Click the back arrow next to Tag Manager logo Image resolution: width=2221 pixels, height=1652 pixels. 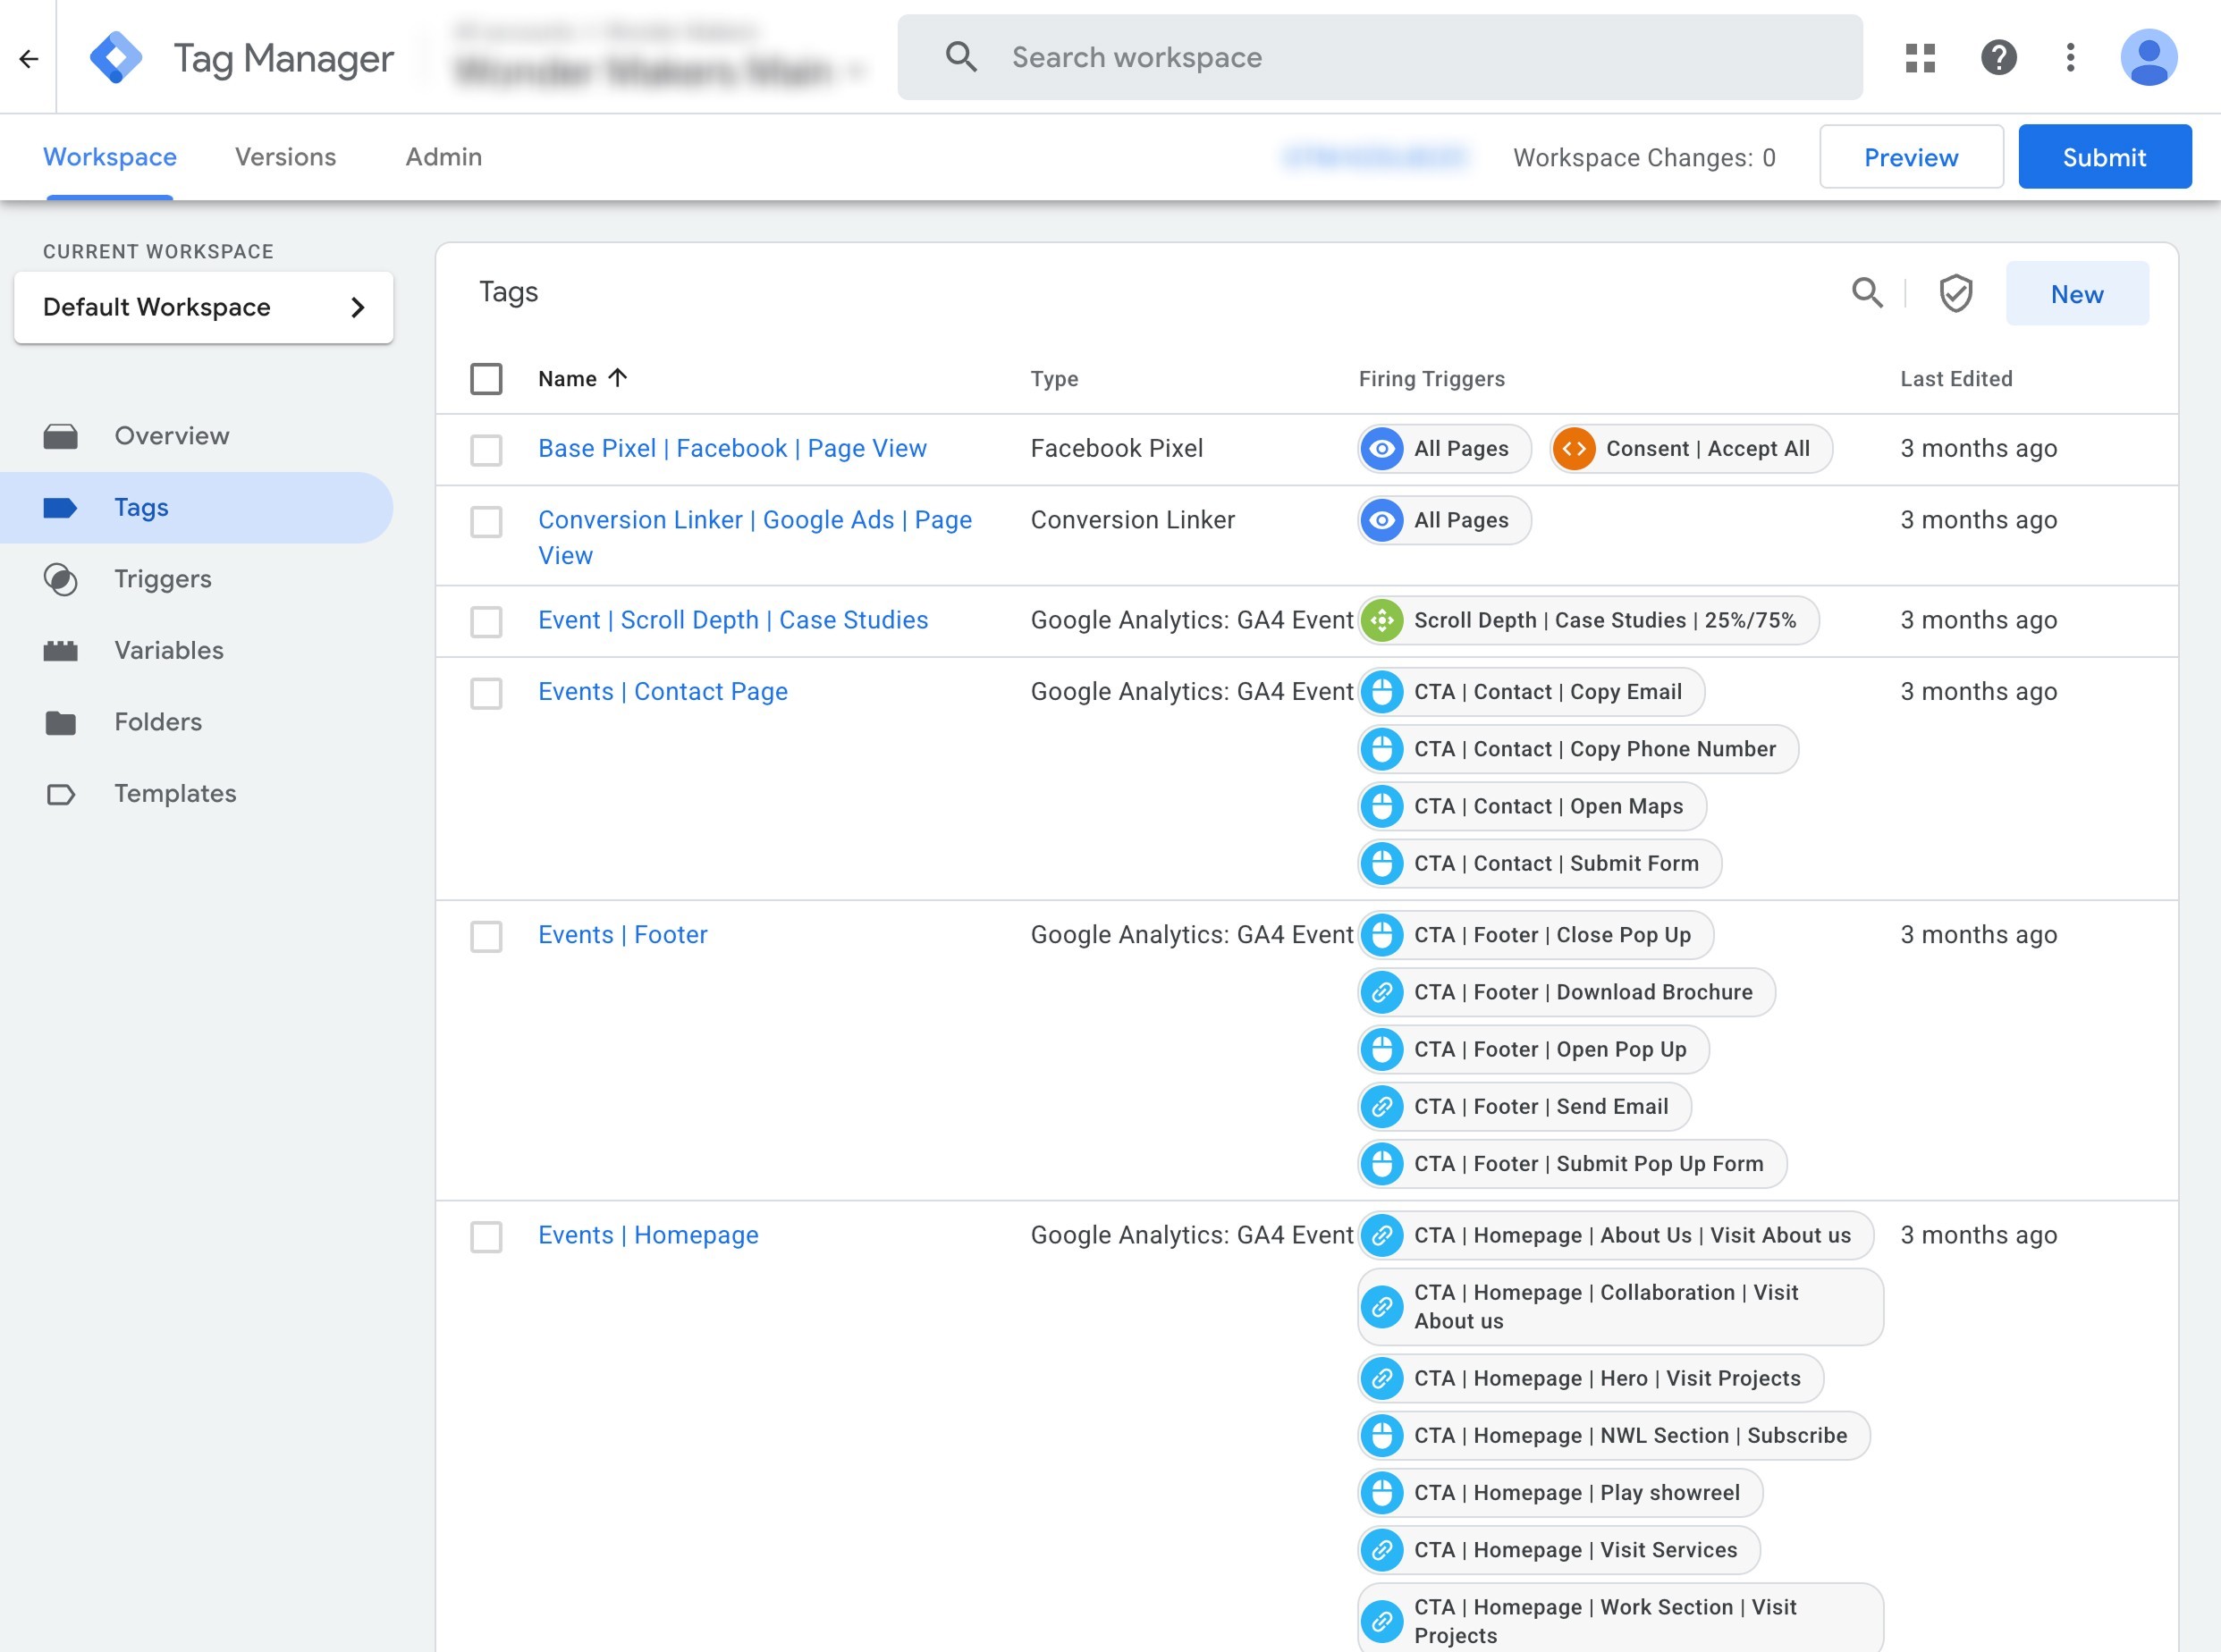coord(28,58)
